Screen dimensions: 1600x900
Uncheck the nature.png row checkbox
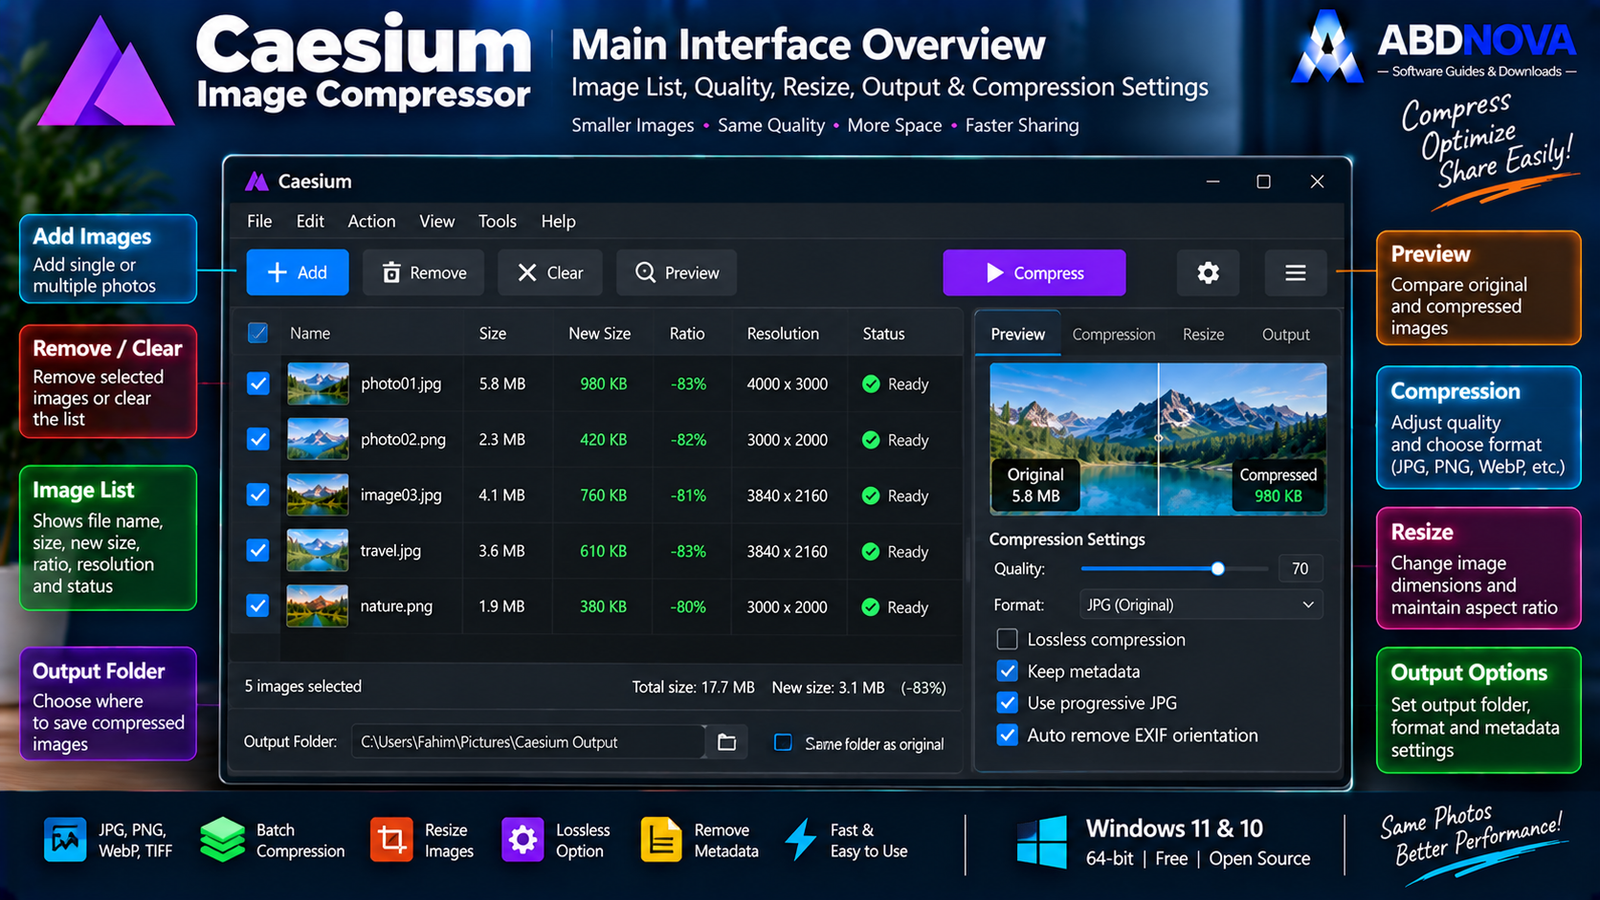pos(258,606)
